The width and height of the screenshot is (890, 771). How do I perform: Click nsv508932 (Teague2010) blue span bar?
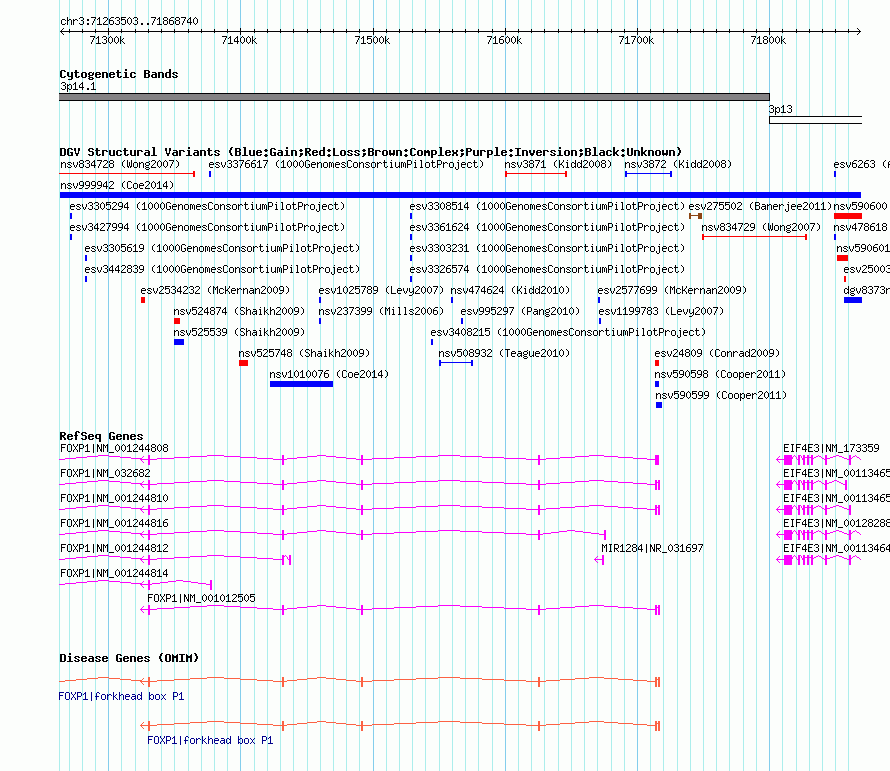(x=456, y=363)
